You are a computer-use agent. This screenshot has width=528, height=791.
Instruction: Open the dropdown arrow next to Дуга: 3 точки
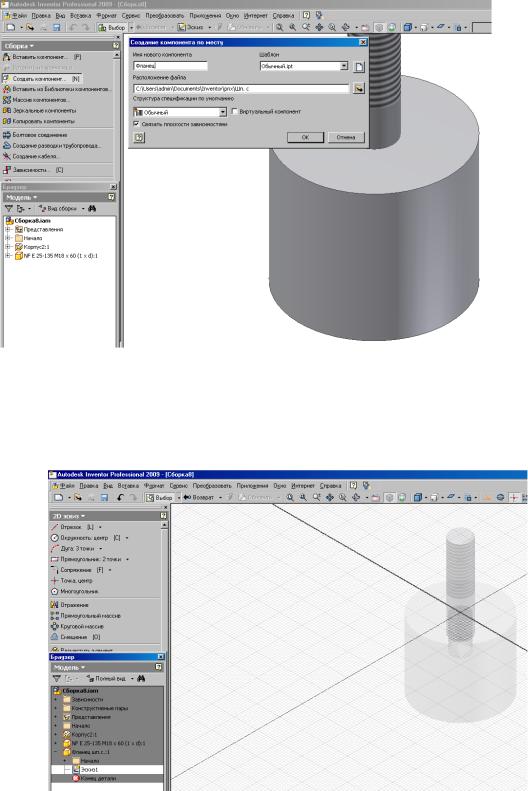[x=100, y=548]
